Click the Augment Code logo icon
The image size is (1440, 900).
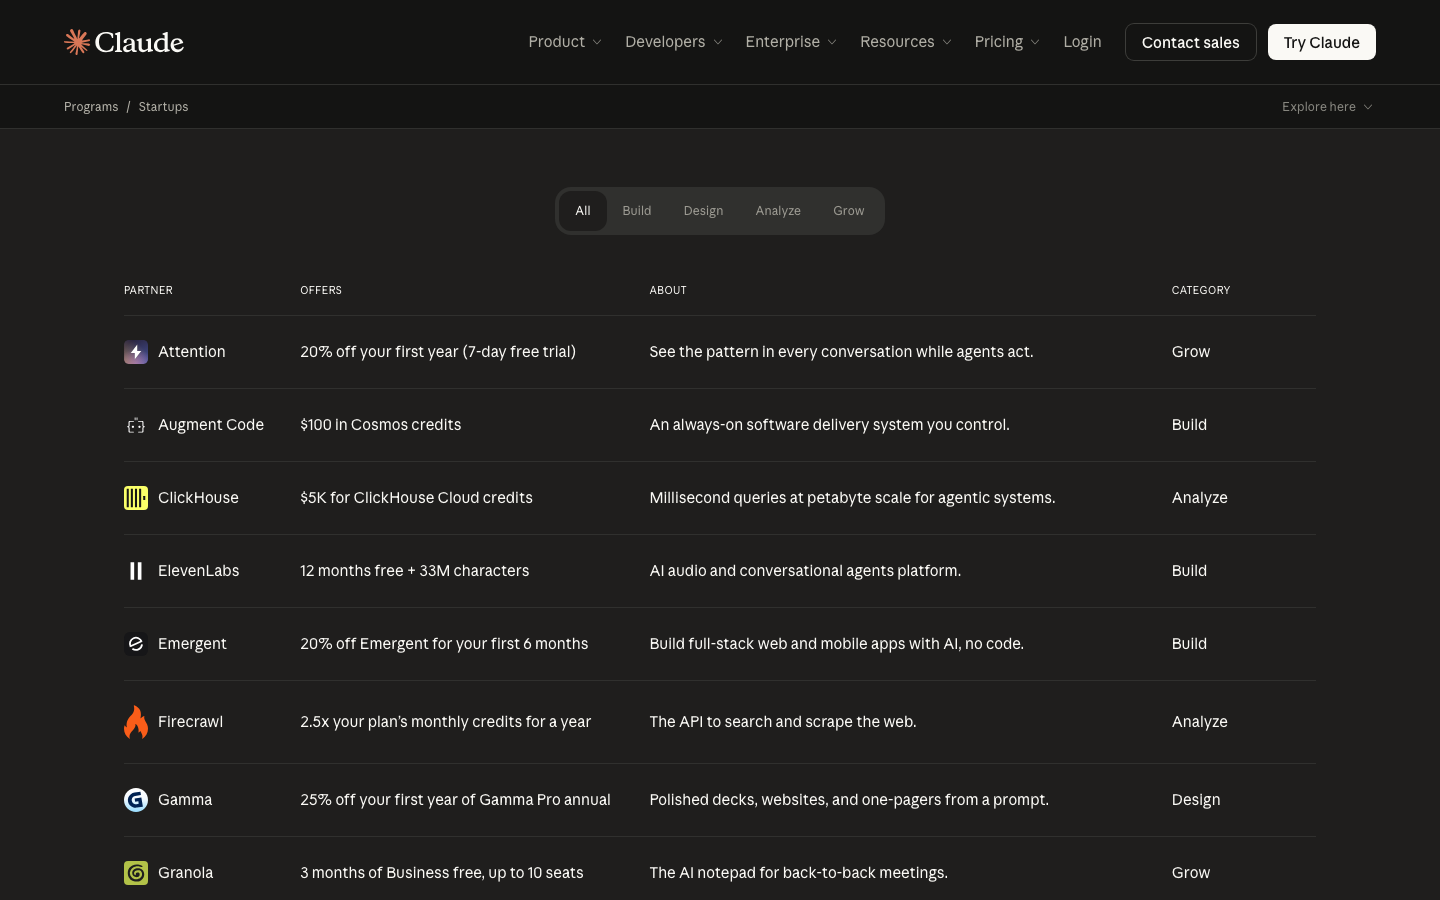pyautogui.click(x=136, y=425)
